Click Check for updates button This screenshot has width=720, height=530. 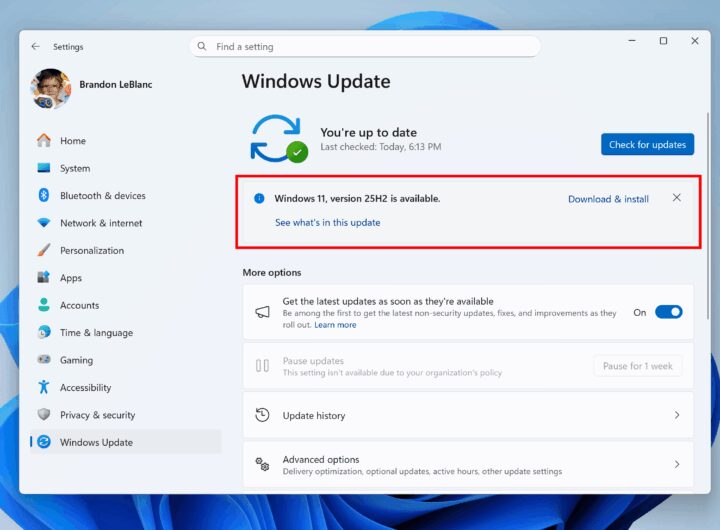[x=647, y=144]
